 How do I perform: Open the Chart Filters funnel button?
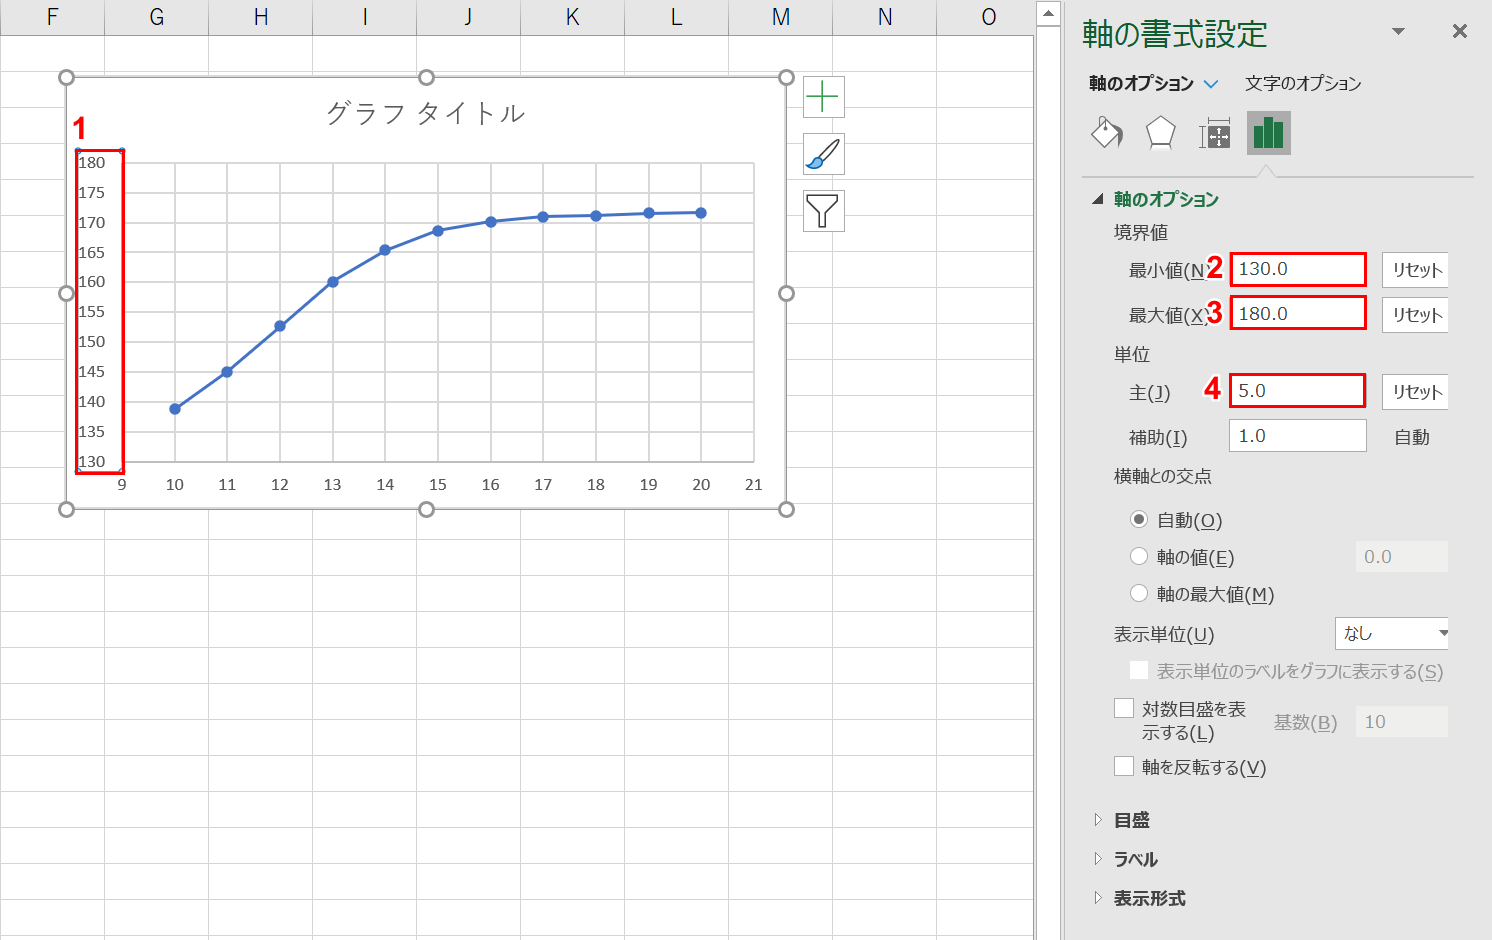pyautogui.click(x=823, y=211)
